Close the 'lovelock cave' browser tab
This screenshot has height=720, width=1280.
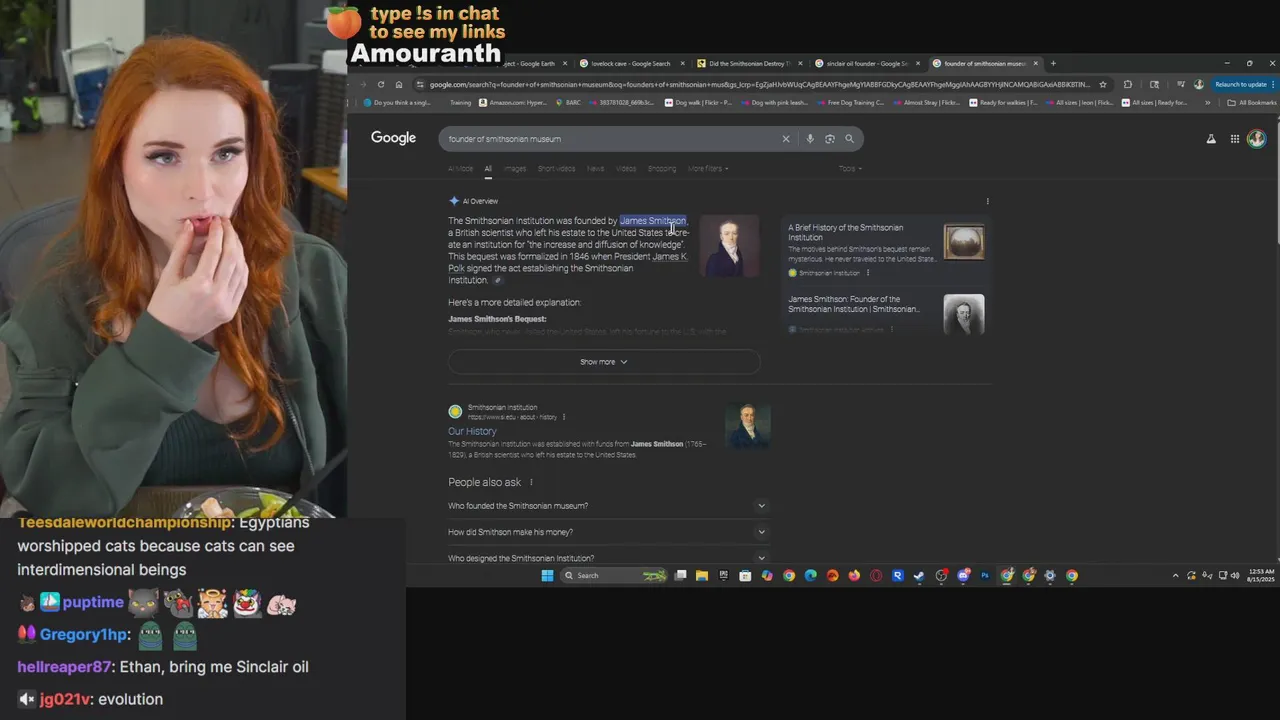(x=683, y=63)
